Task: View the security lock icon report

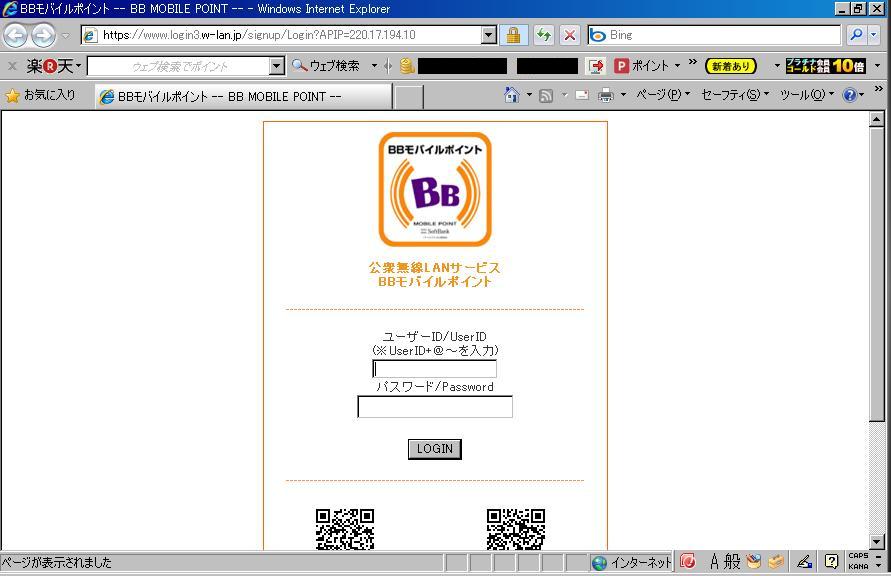Action: (x=514, y=35)
